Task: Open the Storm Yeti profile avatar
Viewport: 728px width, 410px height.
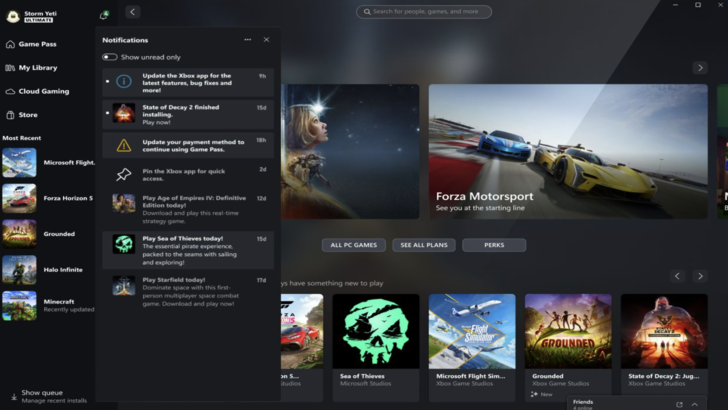Action: (13, 15)
